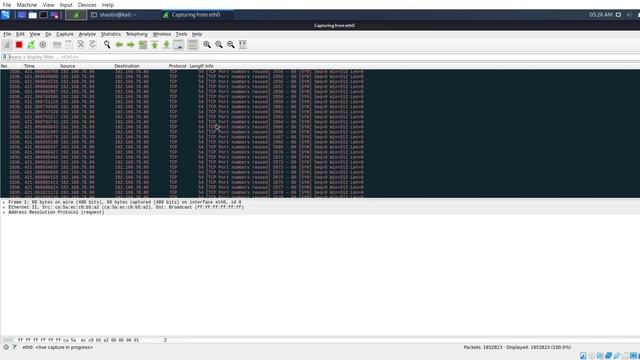
Task: Click the file manager launcher in Kali panel
Action: (32, 15)
